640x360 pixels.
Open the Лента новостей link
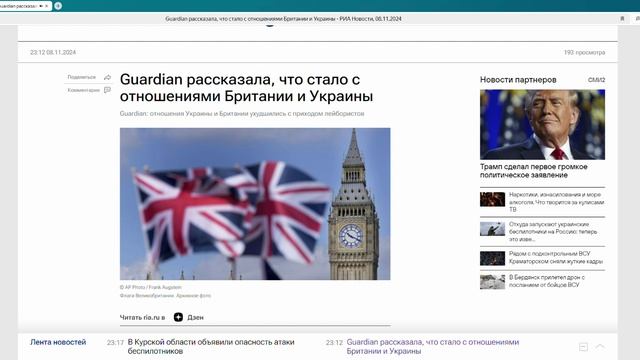tap(58, 342)
